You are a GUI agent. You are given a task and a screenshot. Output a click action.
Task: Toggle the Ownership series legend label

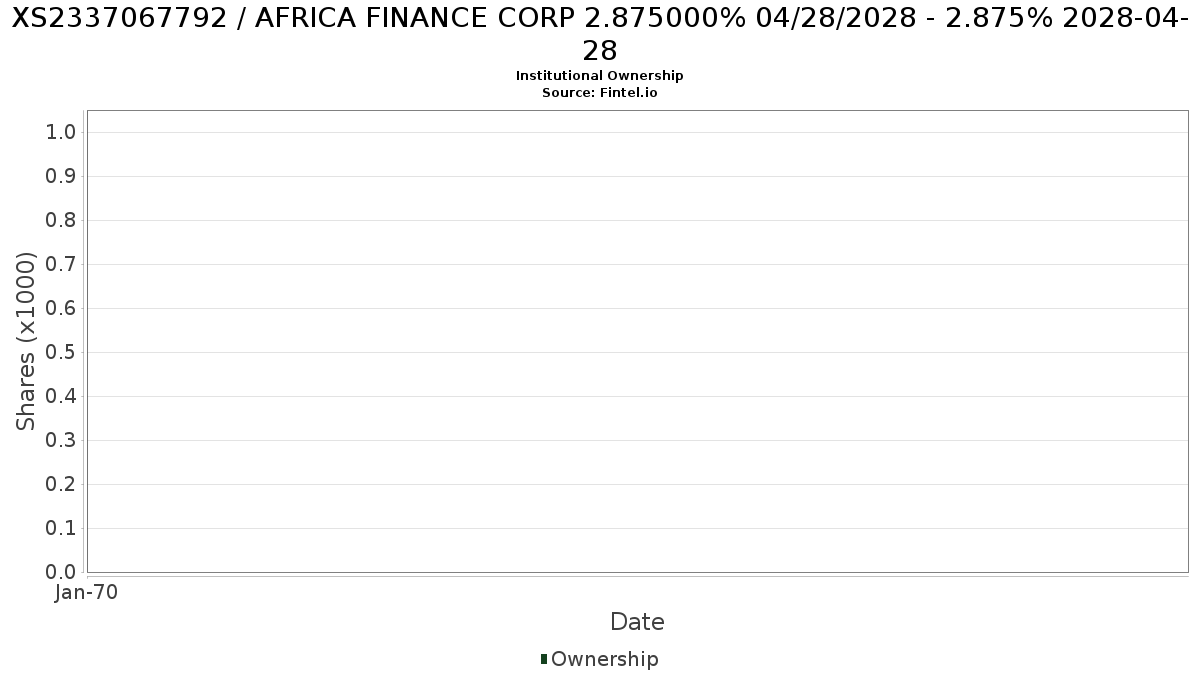[x=605, y=659]
